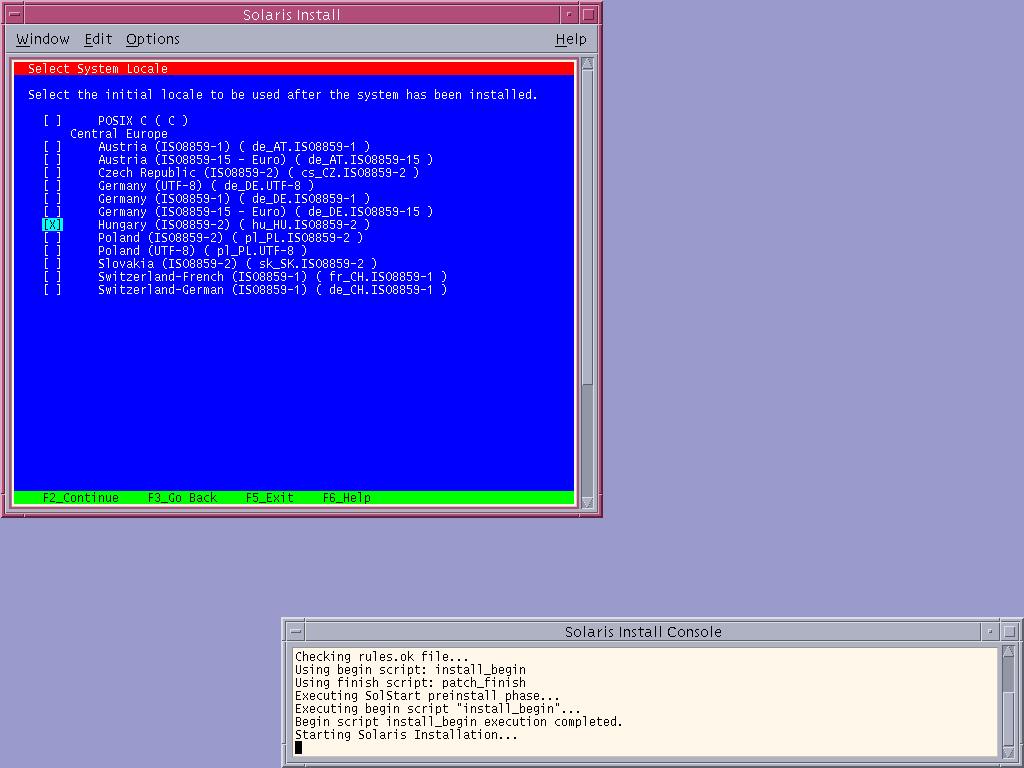Viewport: 1024px width, 768px height.
Task: Click 'Executing SolStart preinstall phase...' console line
Action: 427,696
